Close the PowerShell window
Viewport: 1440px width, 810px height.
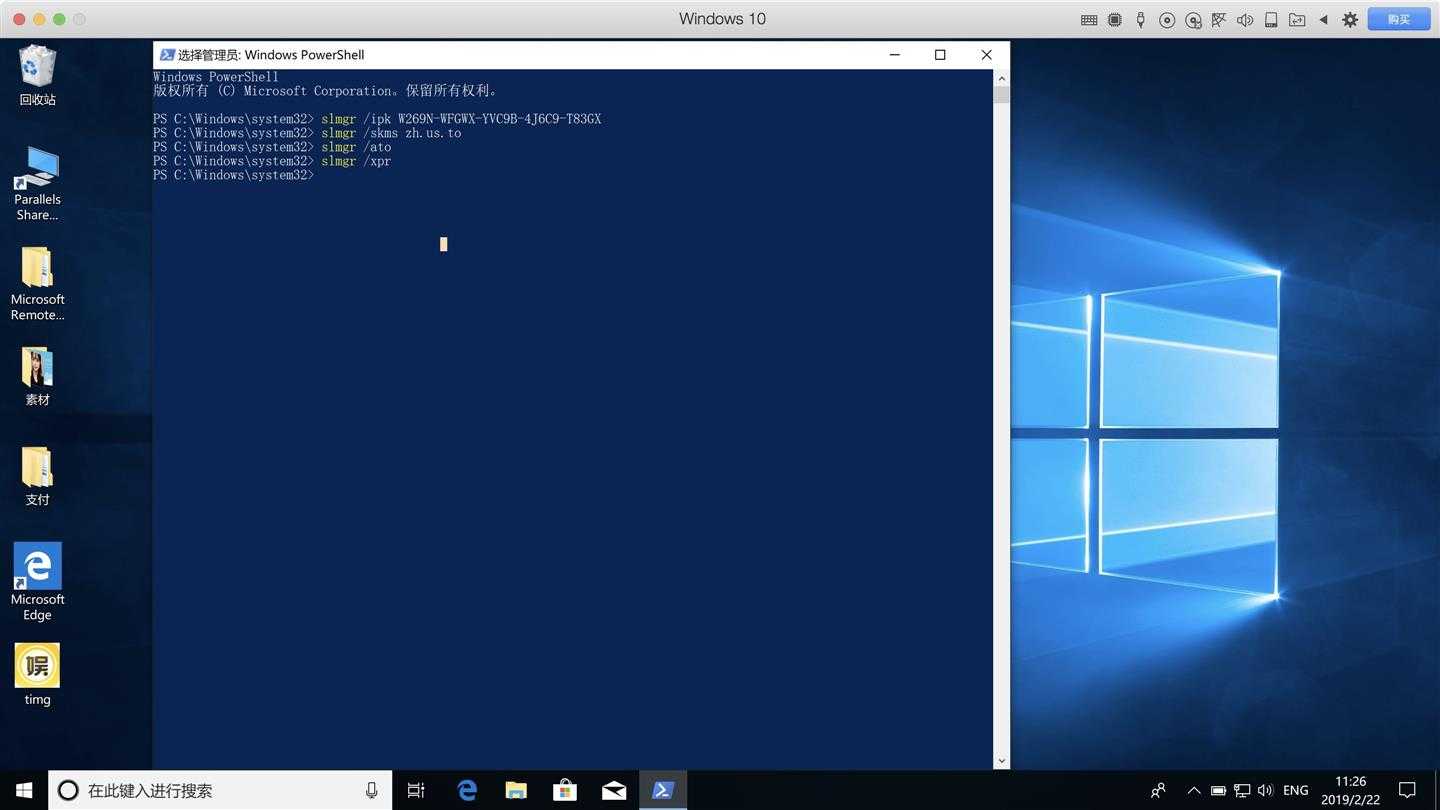[x=986, y=55]
